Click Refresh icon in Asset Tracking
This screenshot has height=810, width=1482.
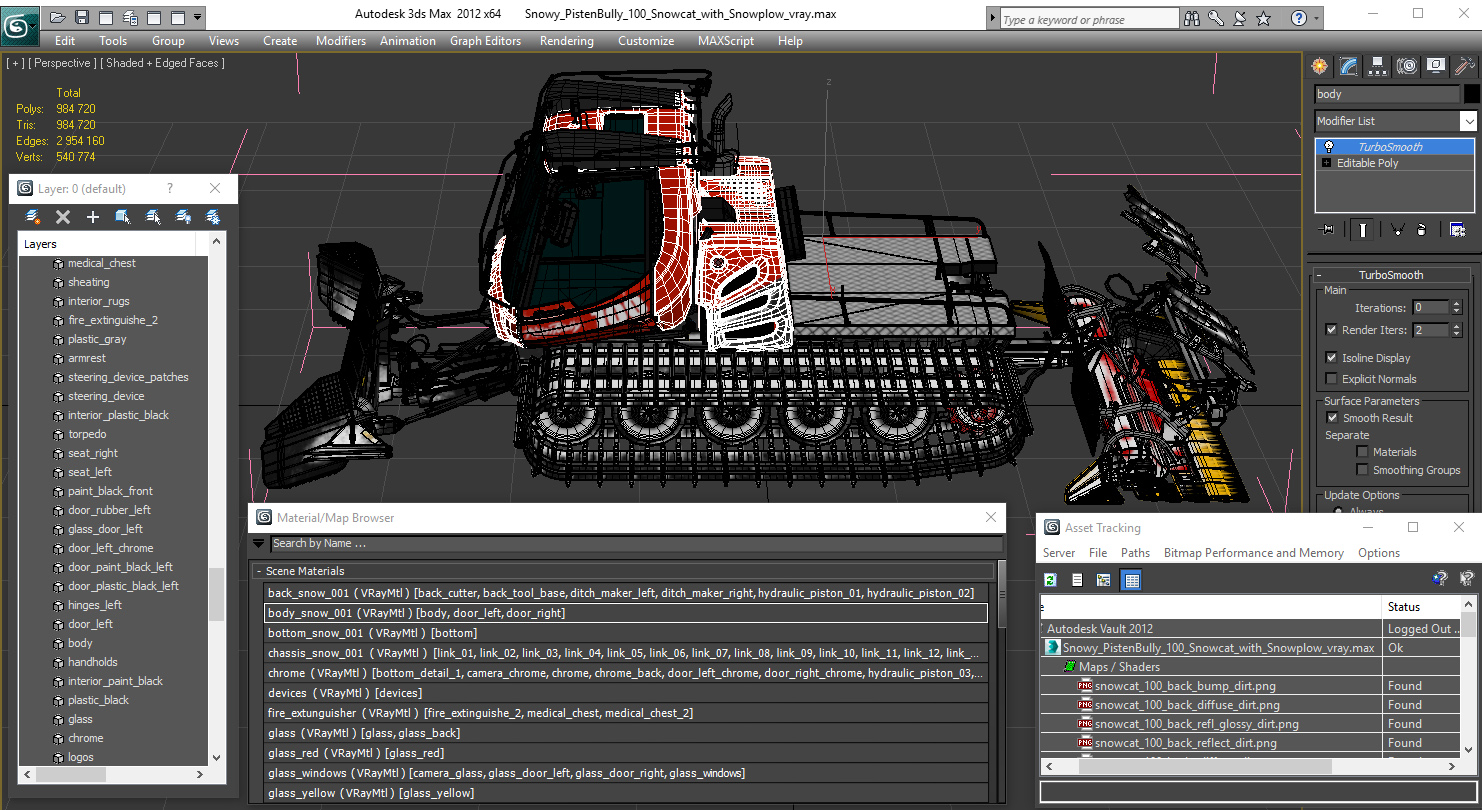(x=1051, y=580)
